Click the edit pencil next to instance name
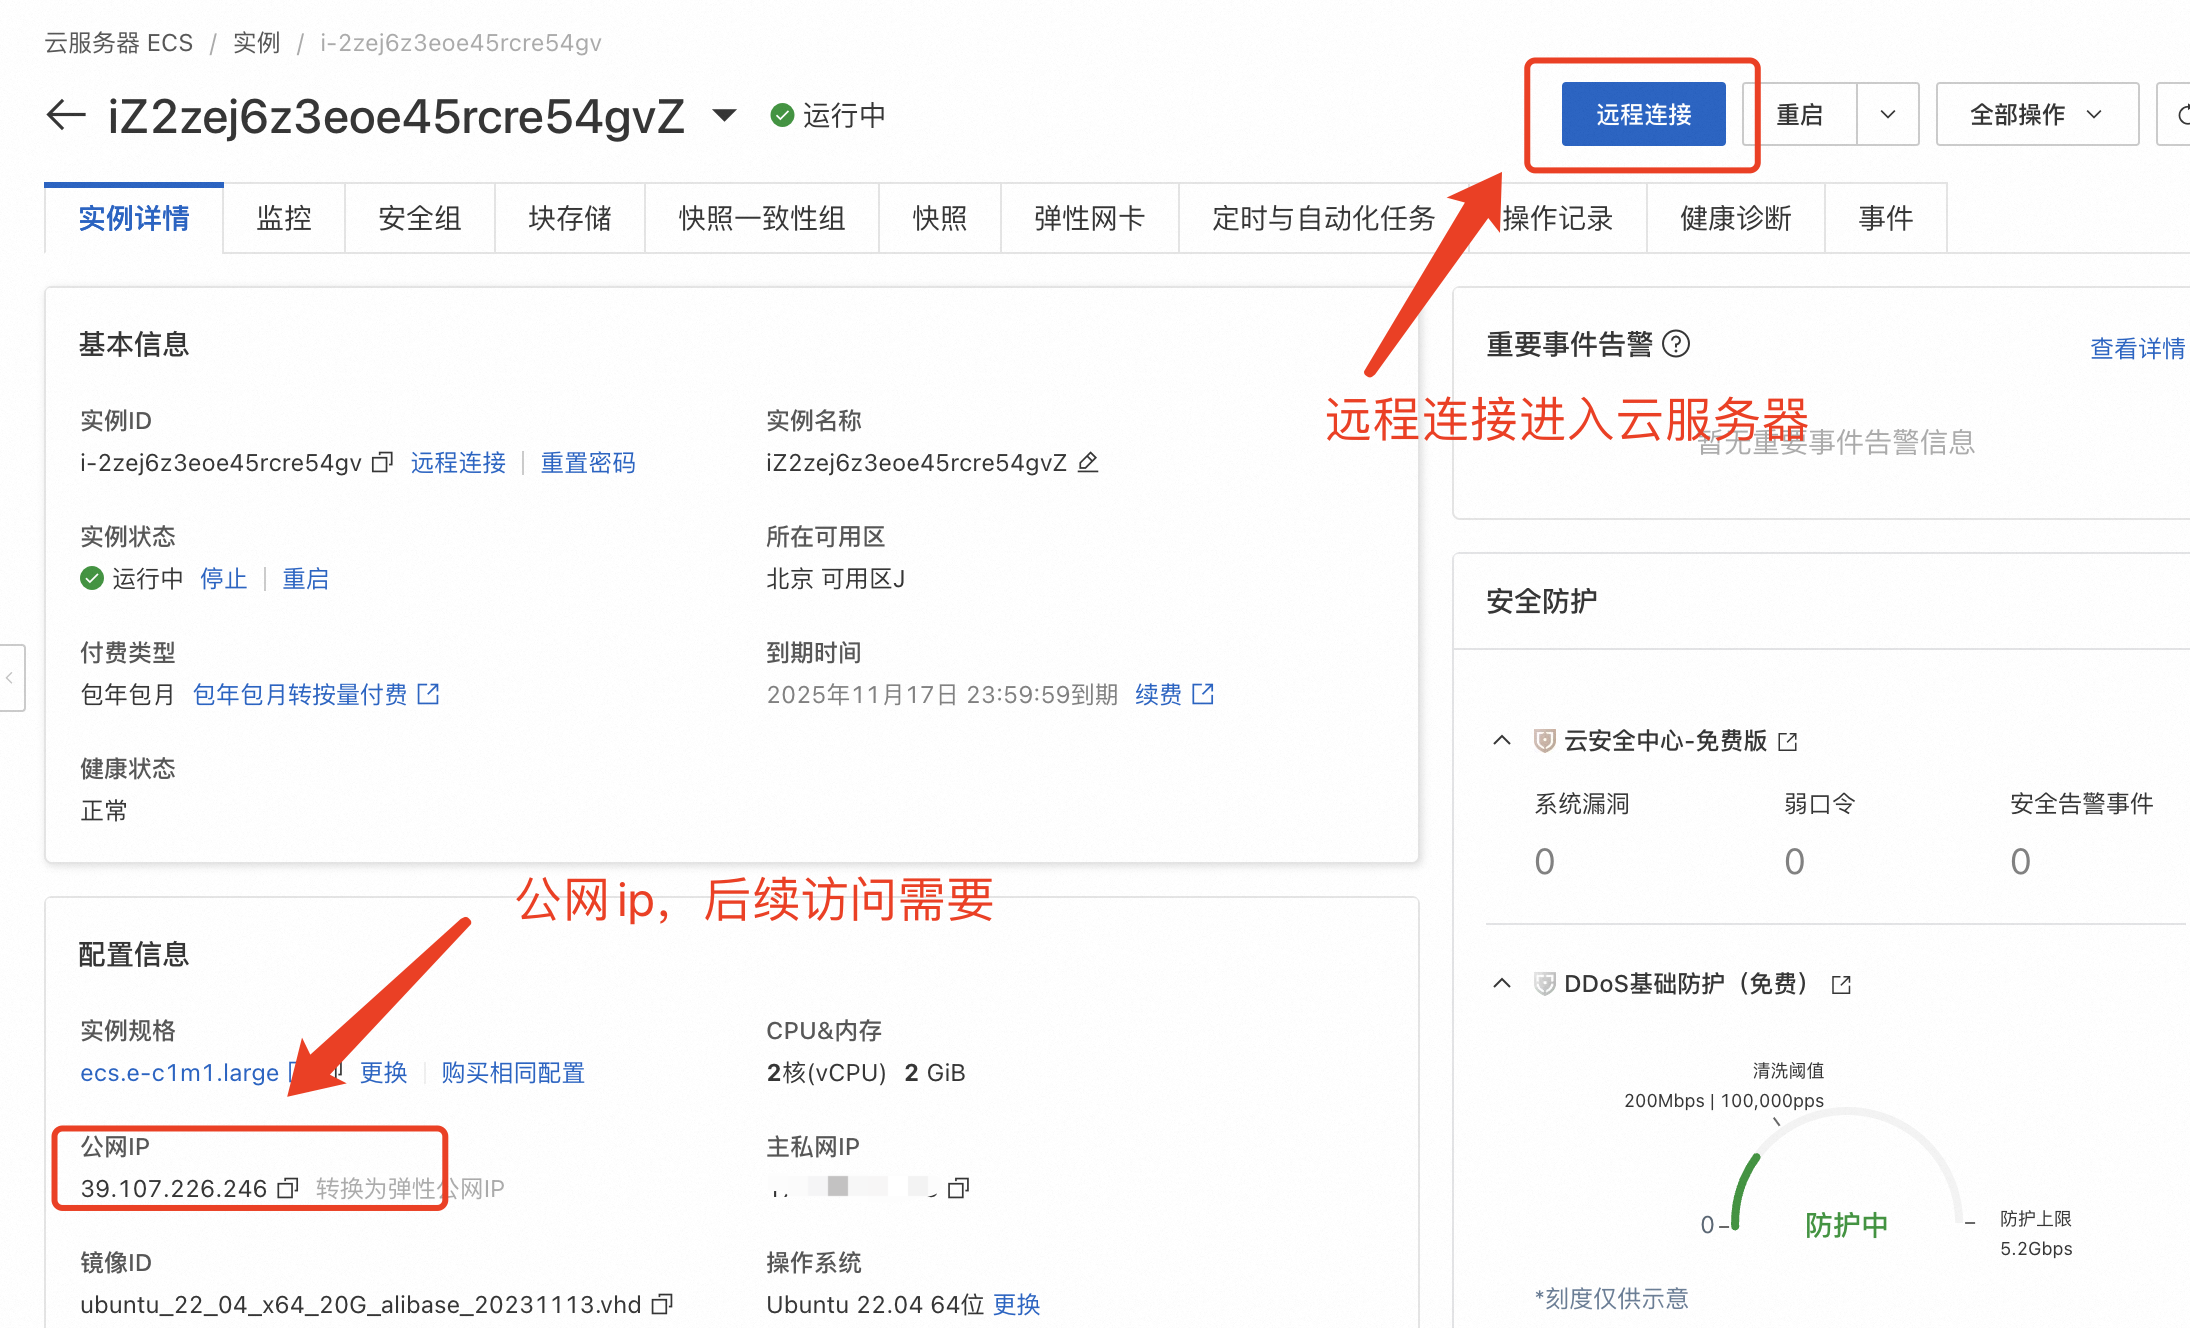This screenshot has height=1328, width=2190. [x=1088, y=462]
